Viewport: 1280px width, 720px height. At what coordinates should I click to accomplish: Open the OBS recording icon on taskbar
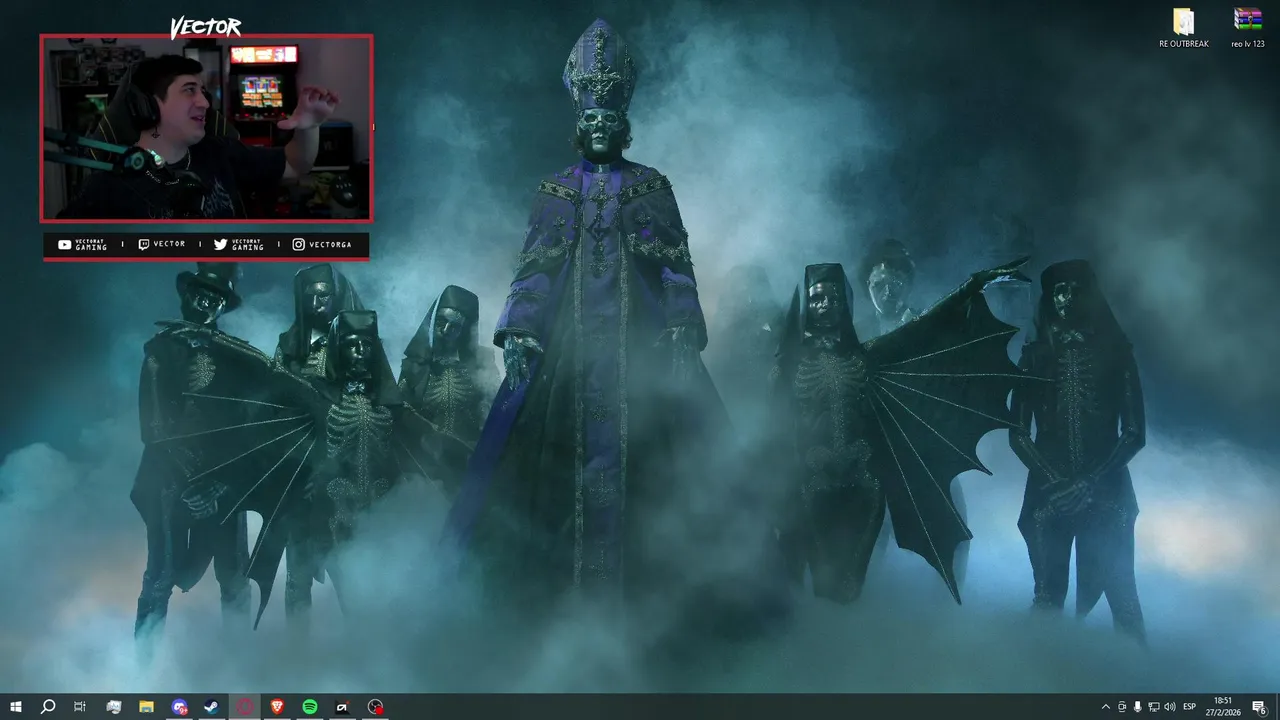click(375, 707)
